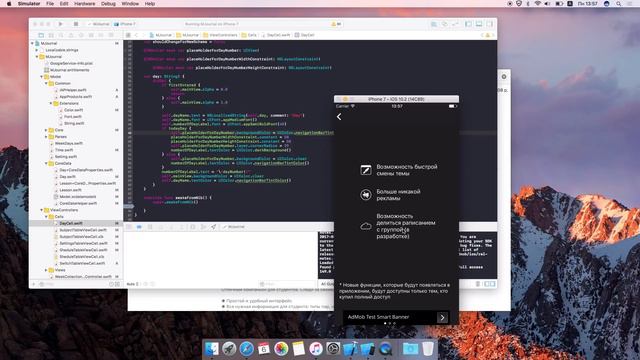Image resolution: width=640 pixels, height=360 pixels.
Task: Tap the no-ads megaphone feature icon
Action: pyautogui.click(x=366, y=195)
